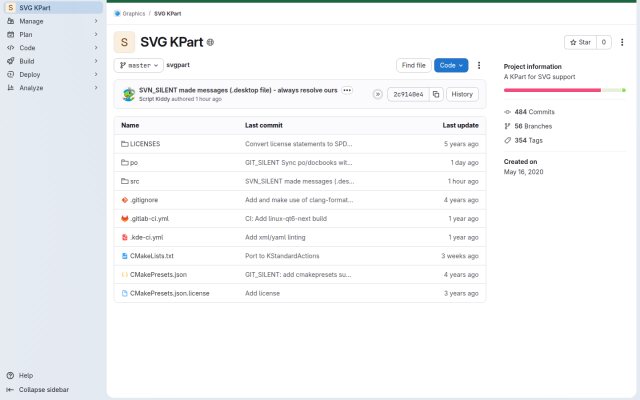
Task: Open 'Convert license statements to SPD...' commit
Action: pyautogui.click(x=298, y=144)
